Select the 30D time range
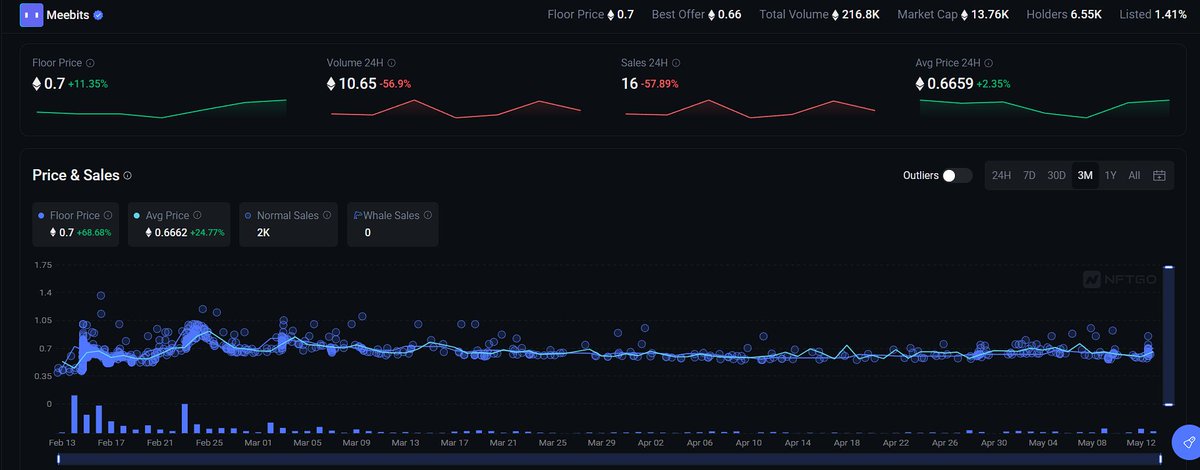This screenshot has width=1200, height=470. tap(1056, 175)
